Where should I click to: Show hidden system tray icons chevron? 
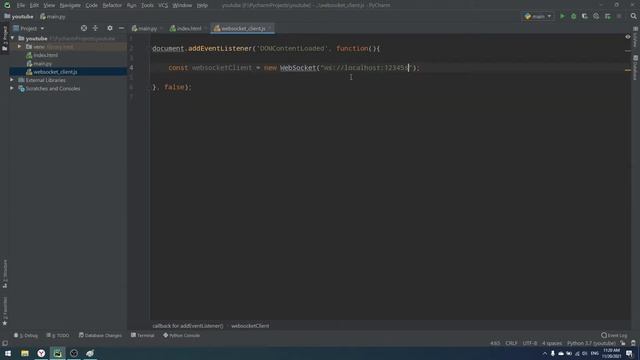[544, 353]
